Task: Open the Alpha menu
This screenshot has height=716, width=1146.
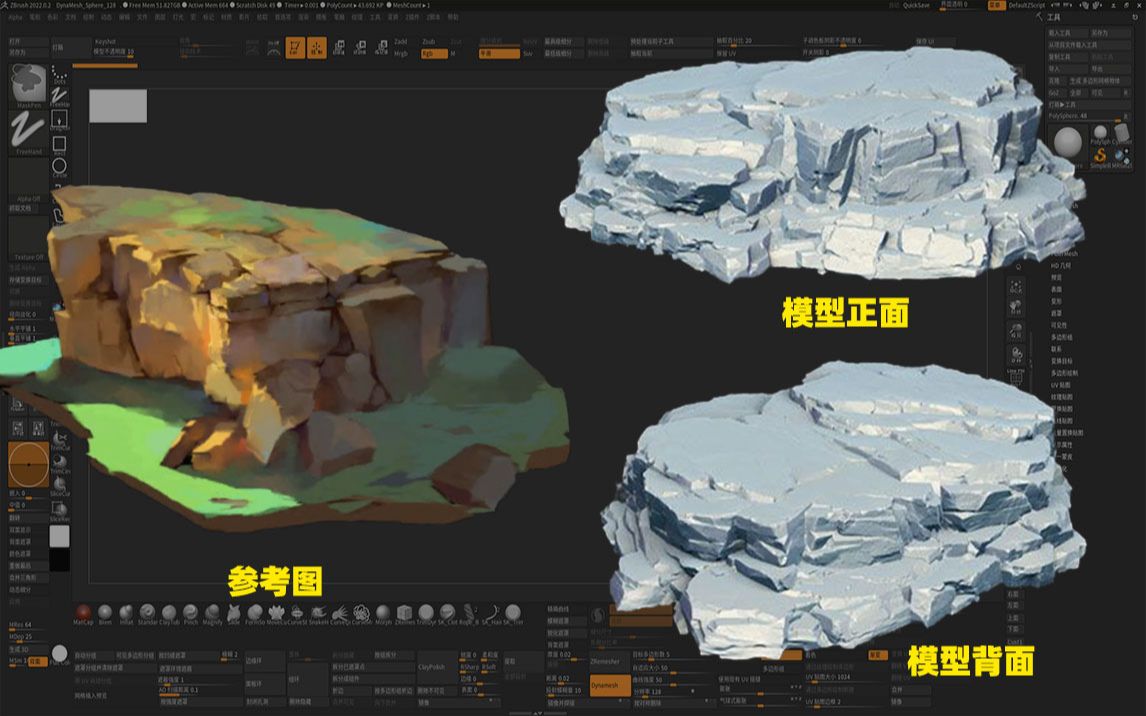Action: 15,17
